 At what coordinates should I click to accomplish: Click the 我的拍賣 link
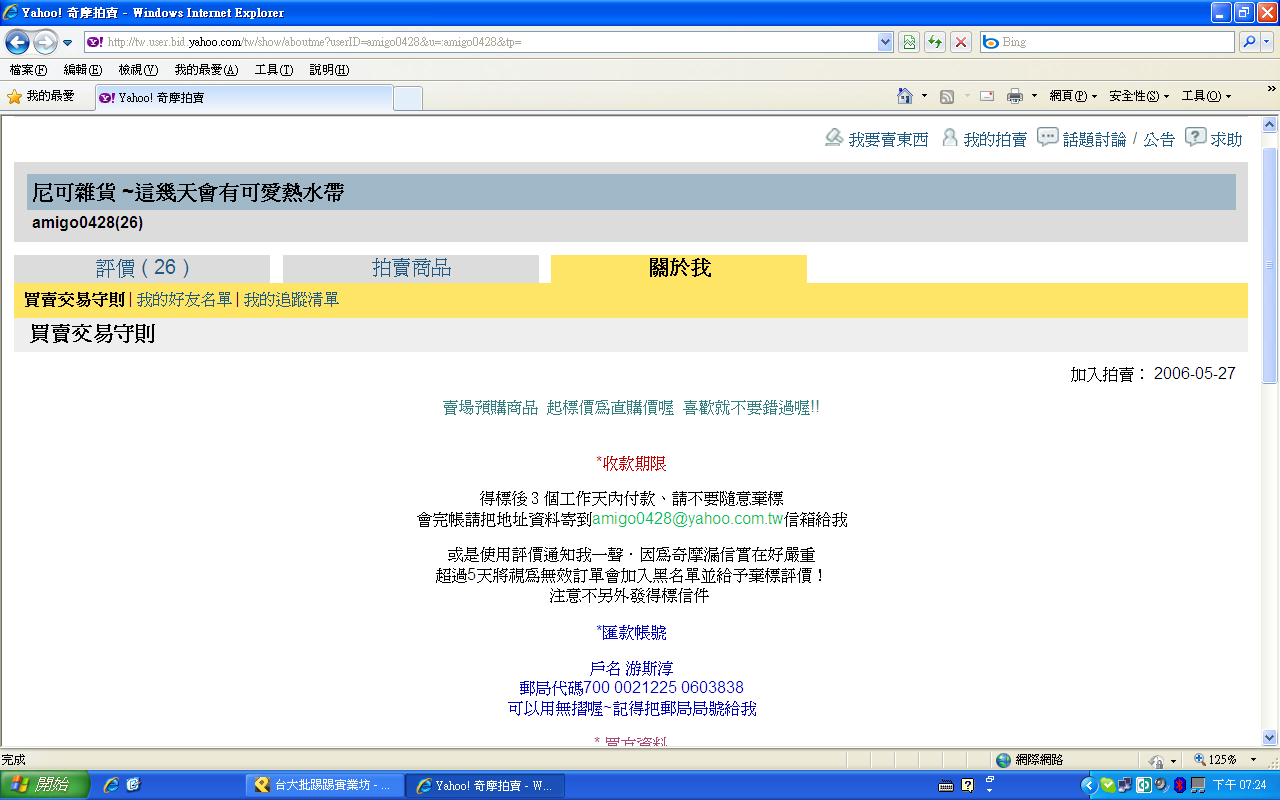995,140
